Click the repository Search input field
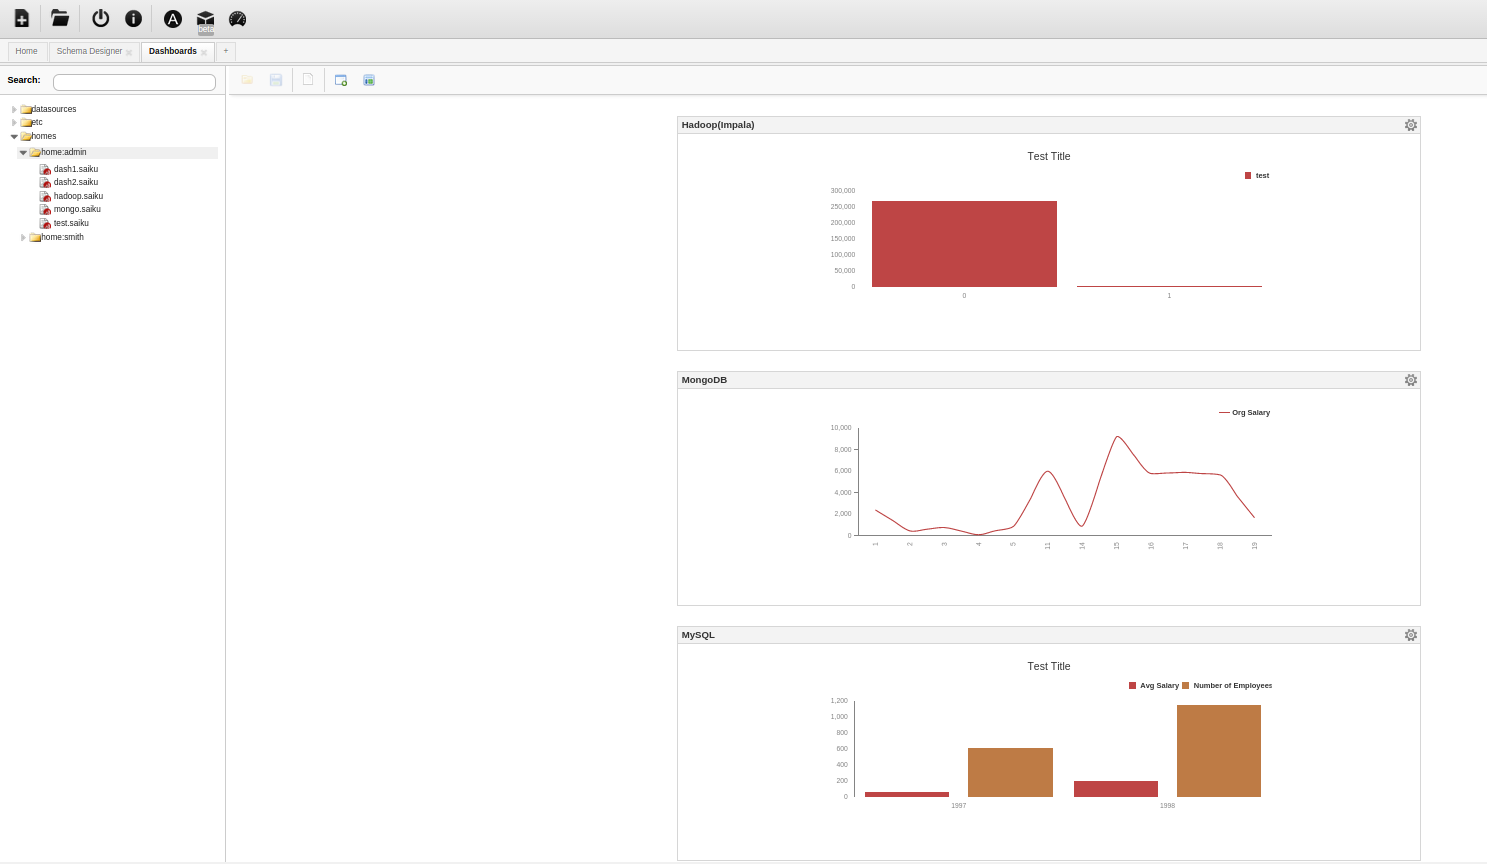 [134, 82]
